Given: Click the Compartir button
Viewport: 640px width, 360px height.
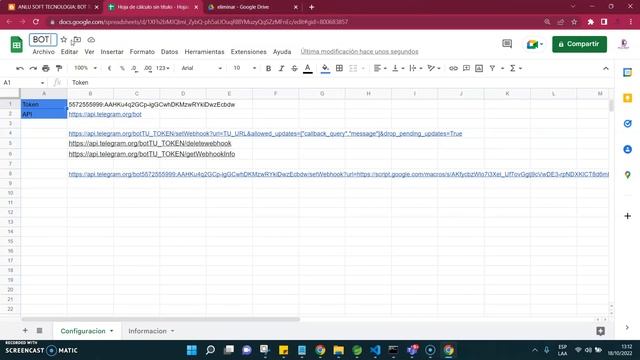Looking at the screenshot, I should (579, 44).
